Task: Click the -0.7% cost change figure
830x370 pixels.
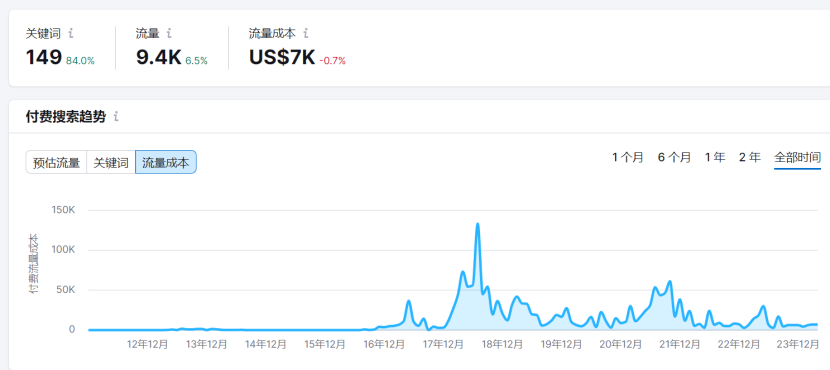Action: pyautogui.click(x=332, y=61)
